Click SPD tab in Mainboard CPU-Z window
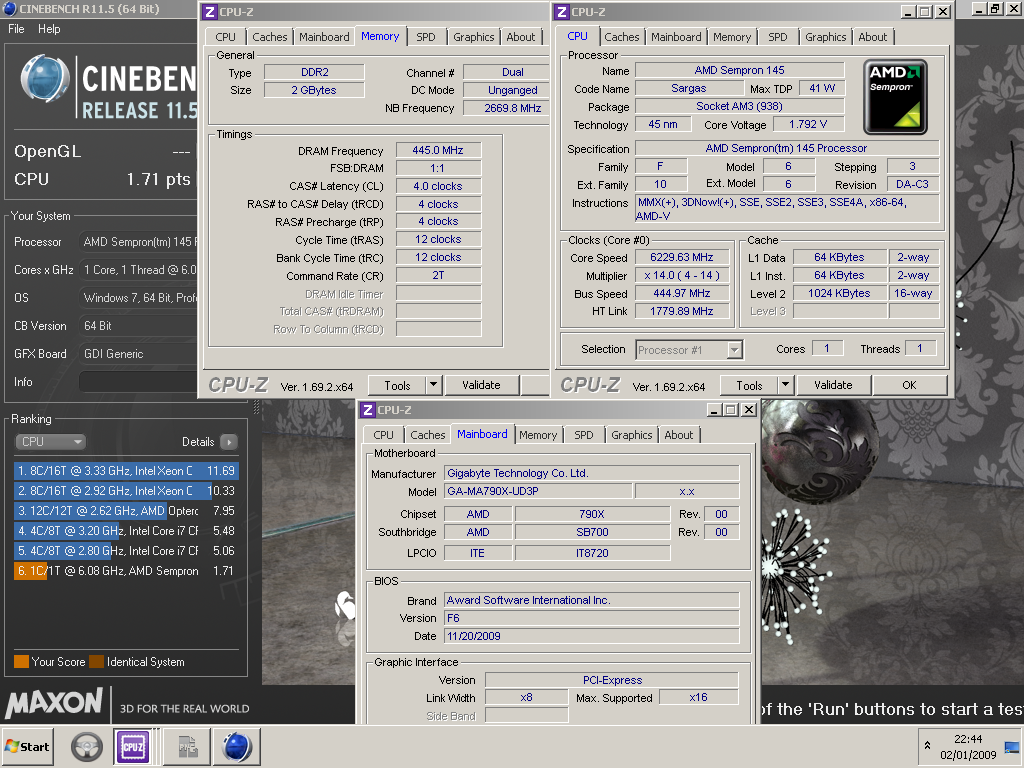1024x768 pixels. [x=584, y=435]
